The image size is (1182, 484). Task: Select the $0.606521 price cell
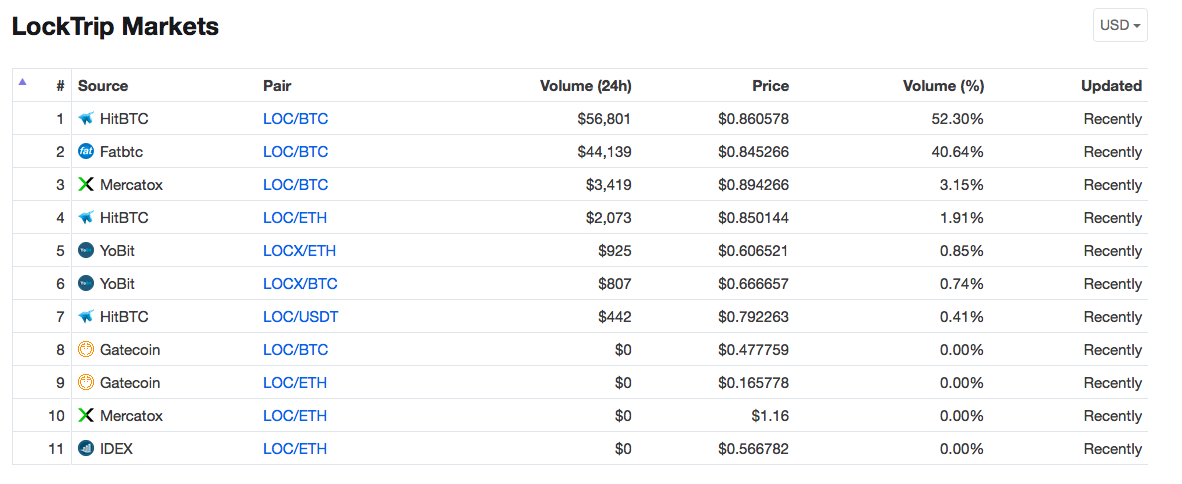pos(753,251)
